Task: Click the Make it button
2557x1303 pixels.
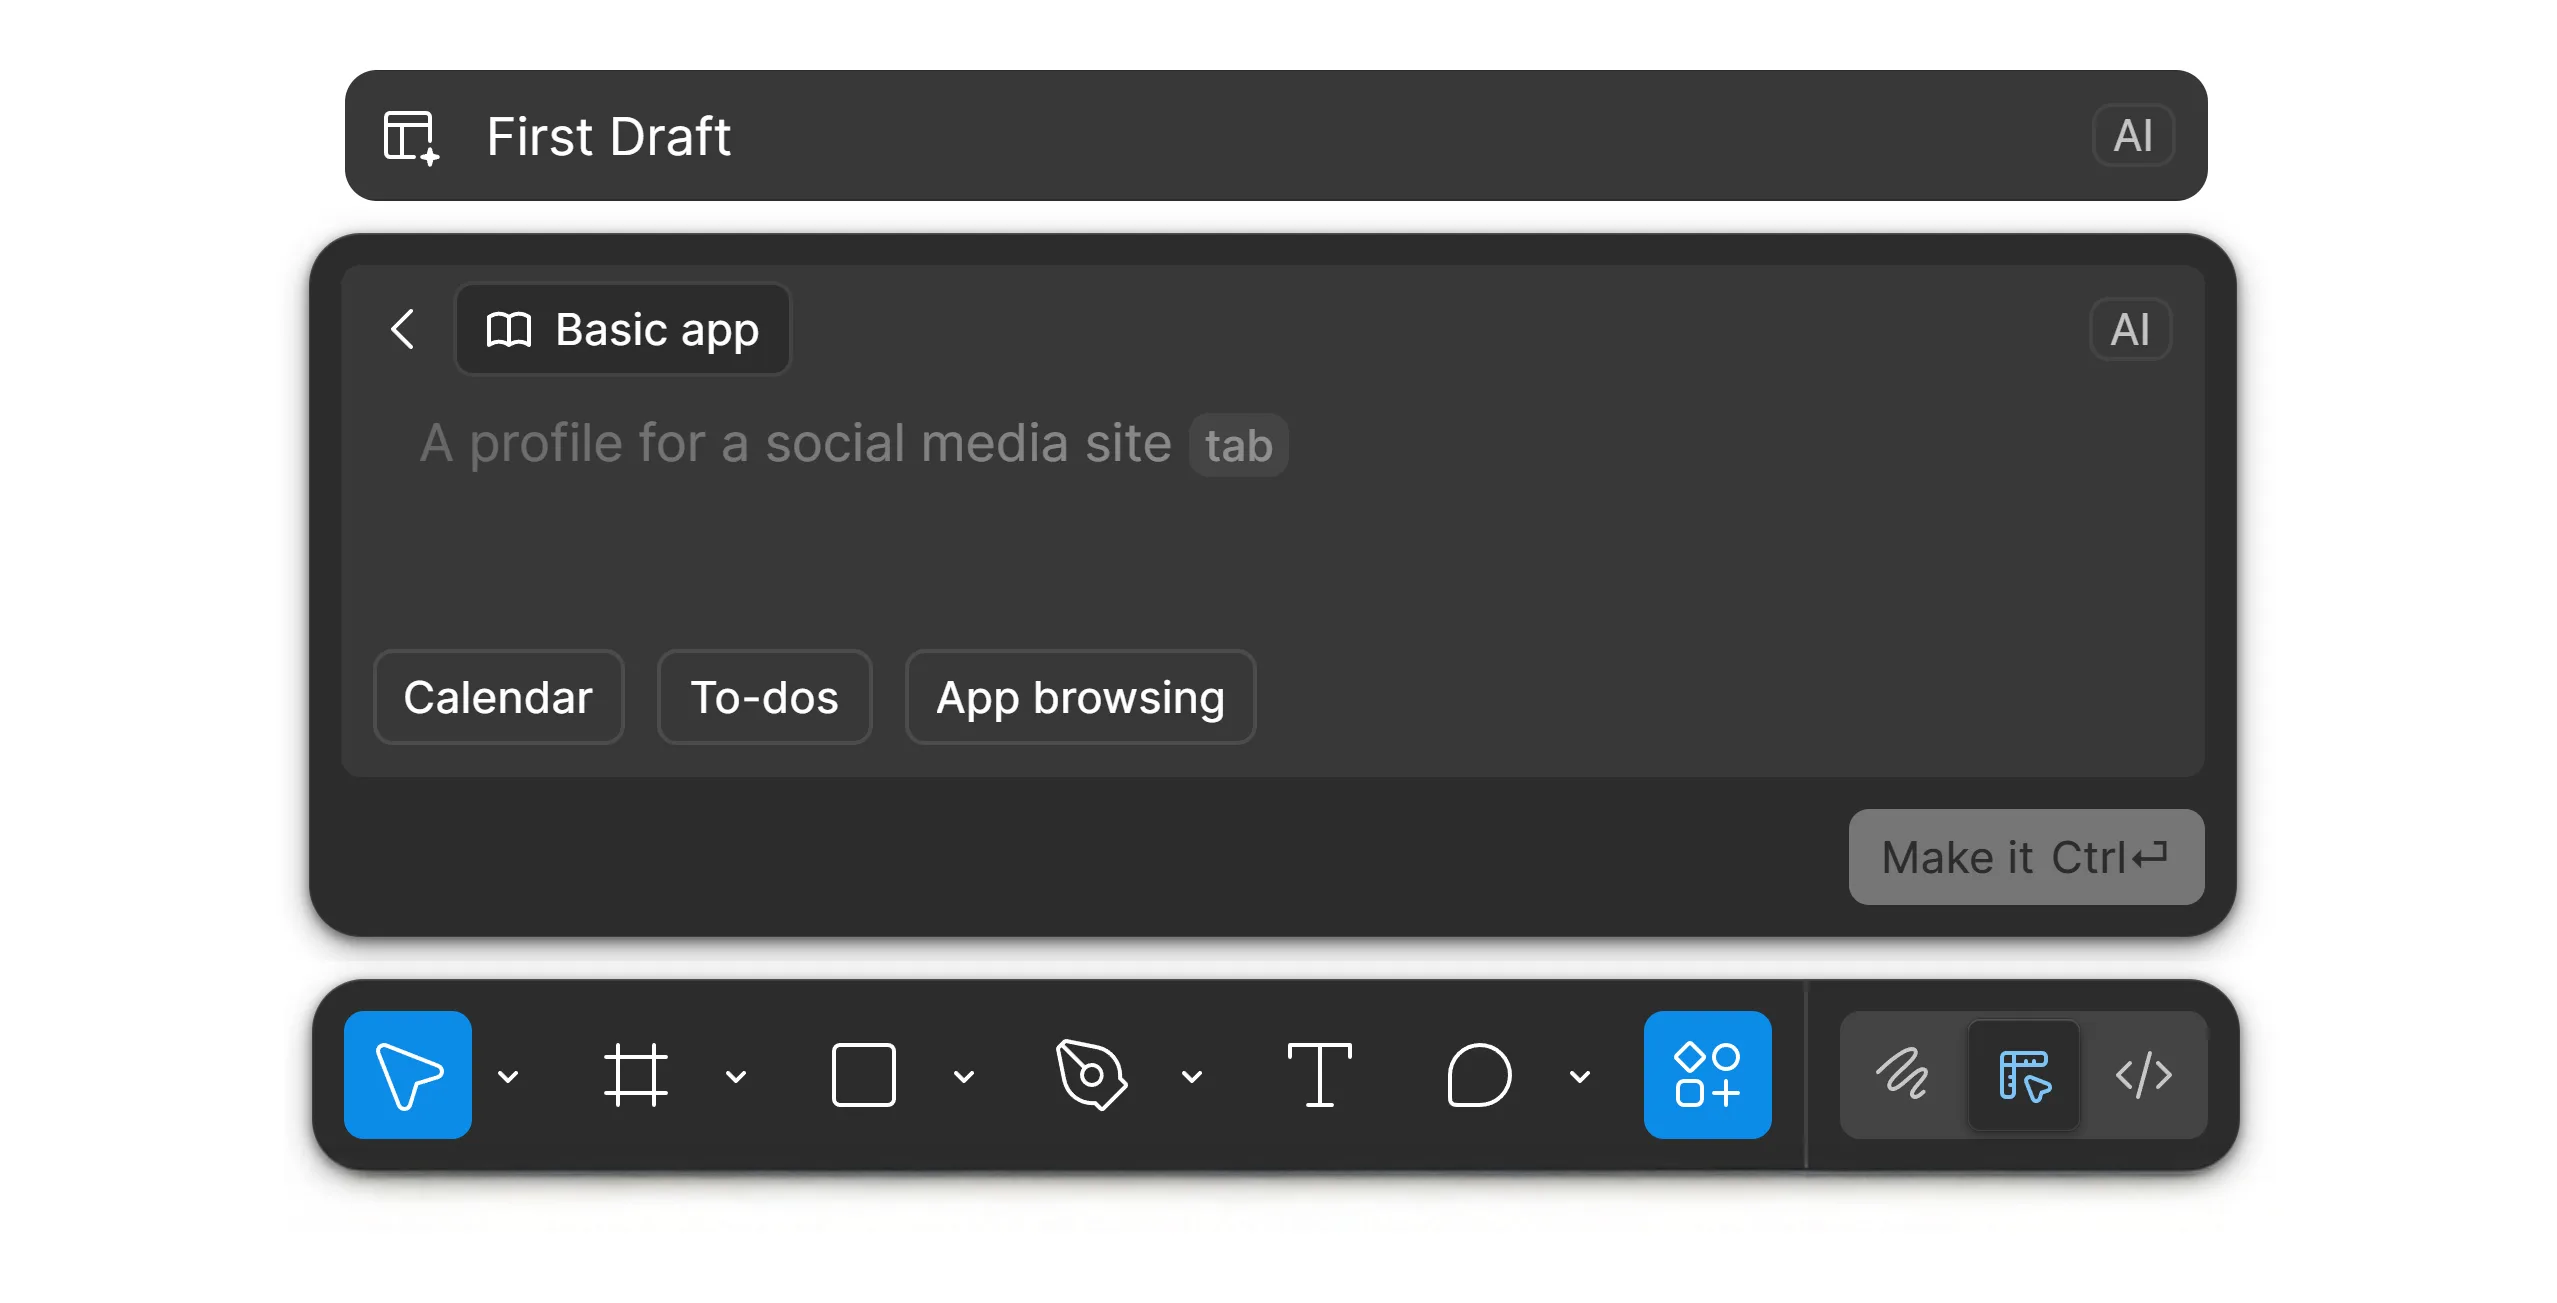Action: pyautogui.click(x=2026, y=857)
